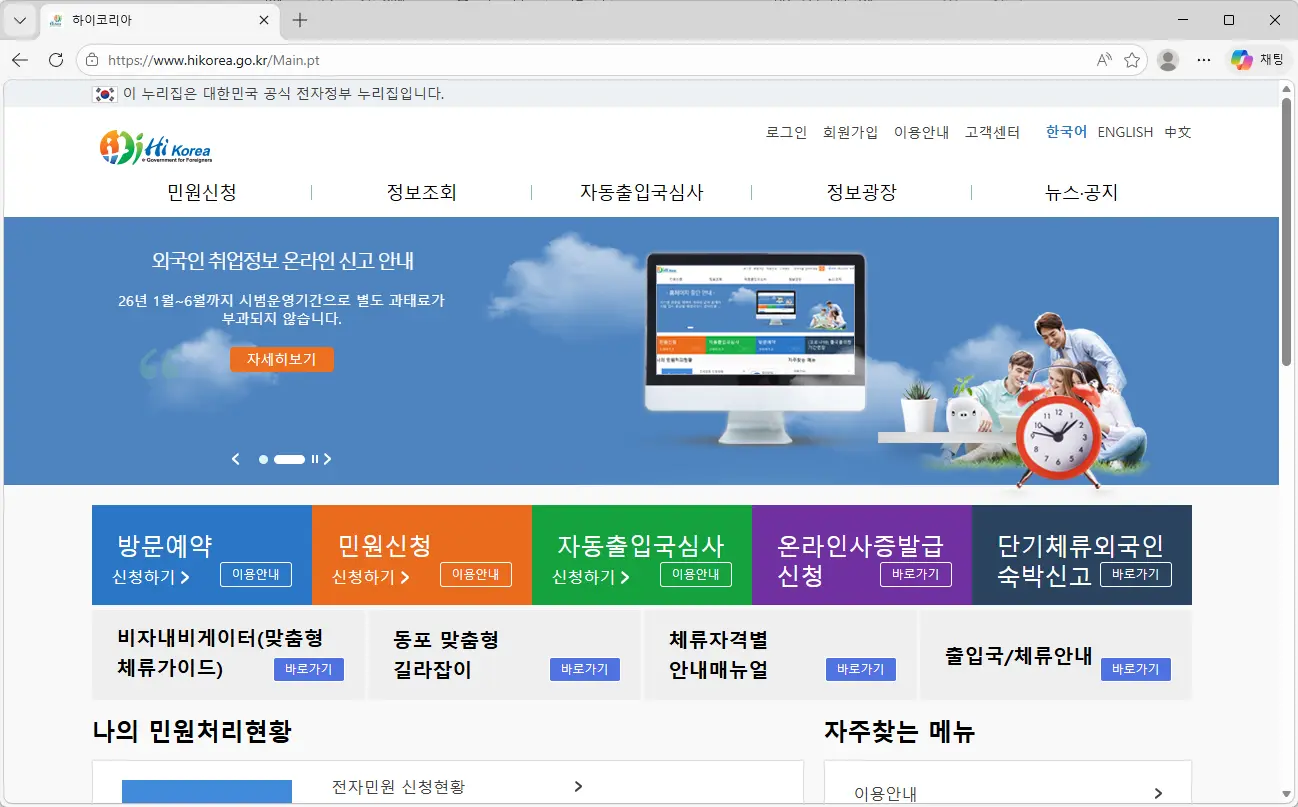The height and width of the screenshot is (807, 1298).
Task: Switch language to 中文
Action: [x=1178, y=132]
